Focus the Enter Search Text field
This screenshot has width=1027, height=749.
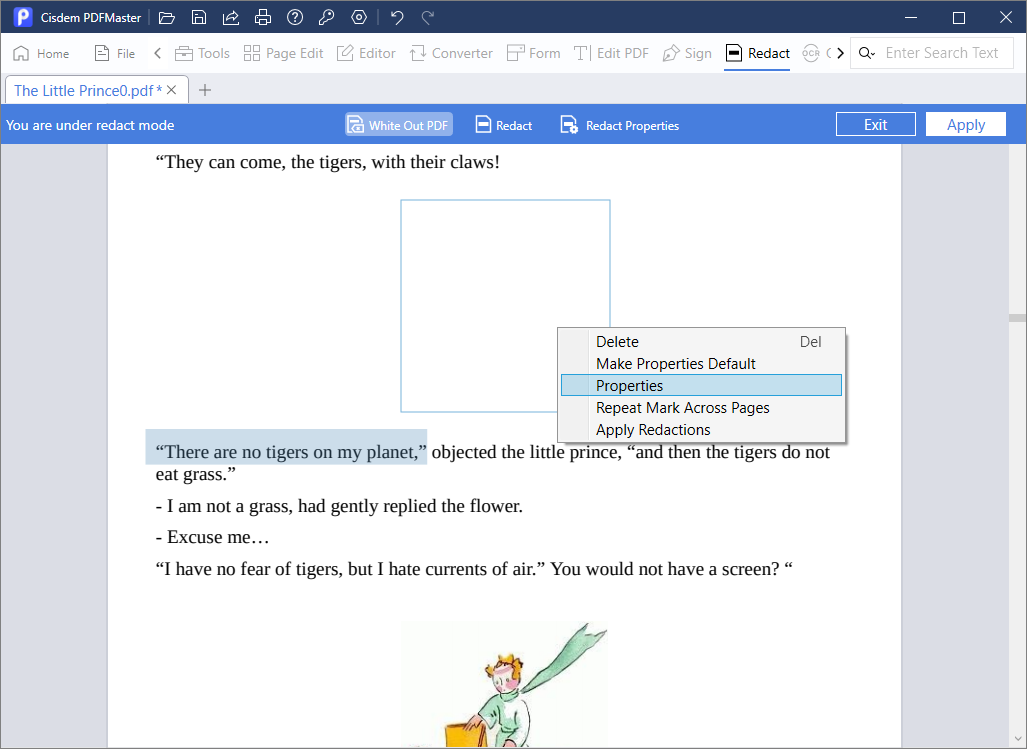[942, 53]
